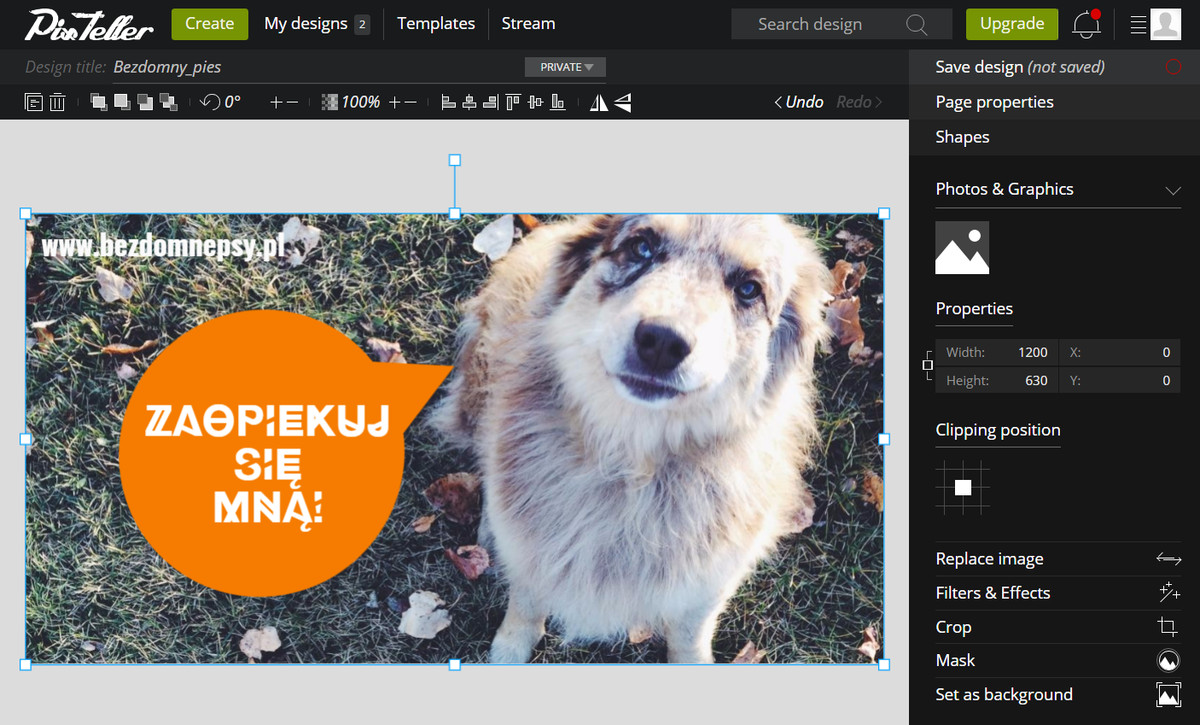Select the Crop option
Image resolution: width=1200 pixels, height=725 pixels.
[1058, 627]
